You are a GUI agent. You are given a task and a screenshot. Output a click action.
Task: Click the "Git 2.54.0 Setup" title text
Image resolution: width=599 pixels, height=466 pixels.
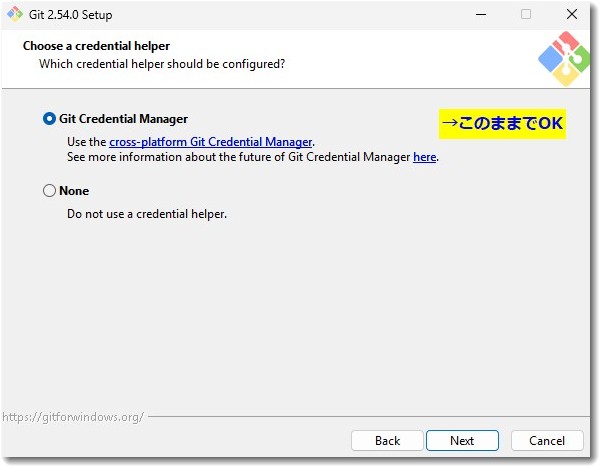point(71,15)
